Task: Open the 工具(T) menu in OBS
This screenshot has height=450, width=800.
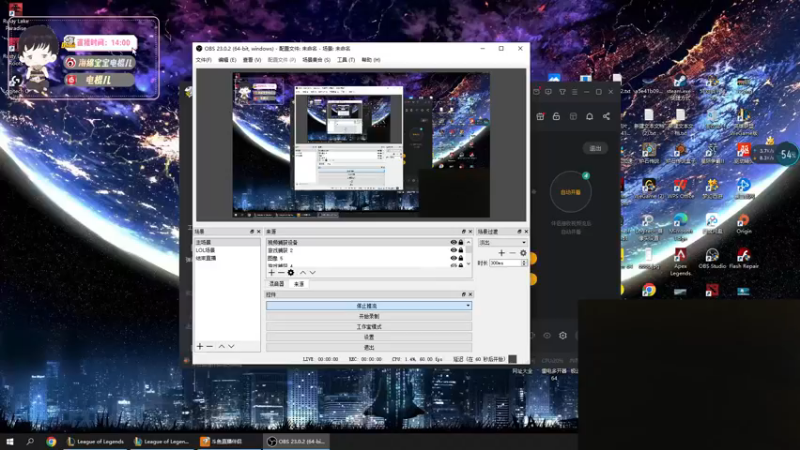Action: tap(346, 60)
